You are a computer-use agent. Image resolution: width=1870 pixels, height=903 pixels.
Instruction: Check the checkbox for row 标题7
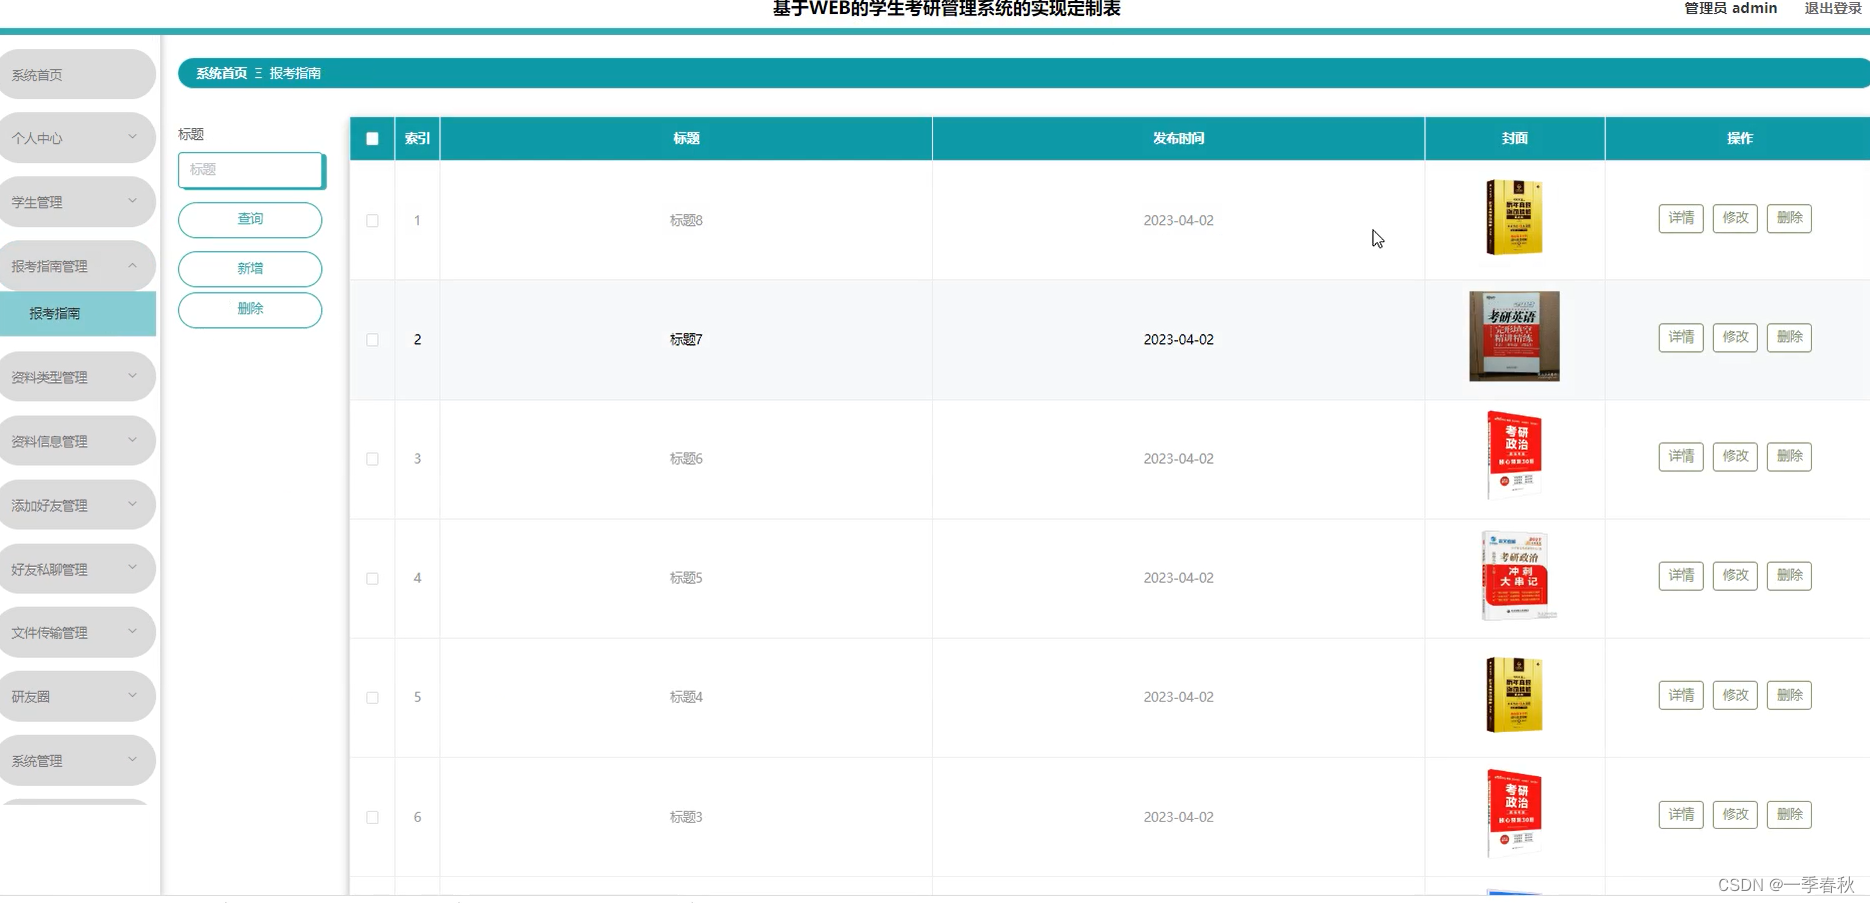click(x=372, y=340)
